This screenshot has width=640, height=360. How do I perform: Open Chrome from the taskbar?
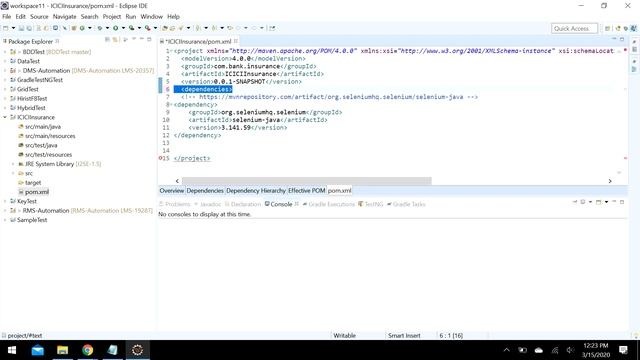click(87, 350)
